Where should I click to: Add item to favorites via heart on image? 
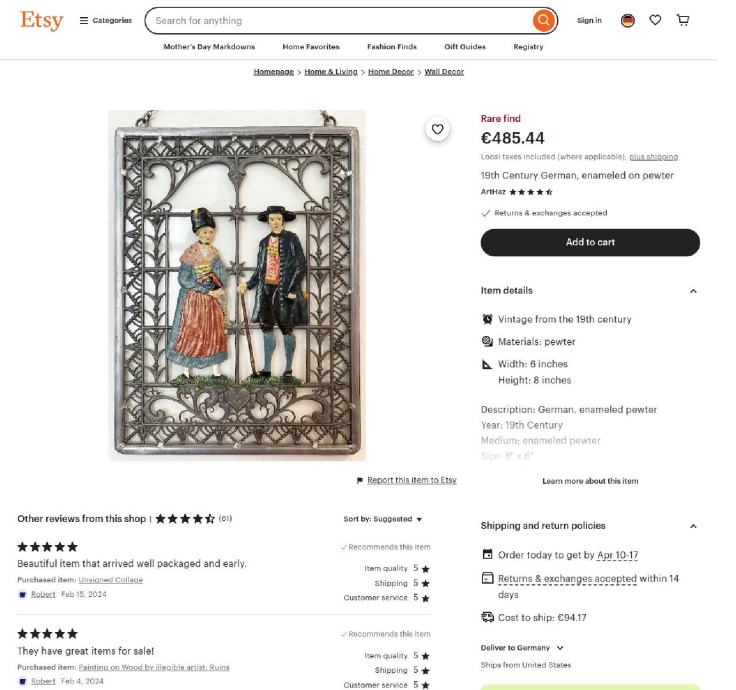(x=437, y=129)
